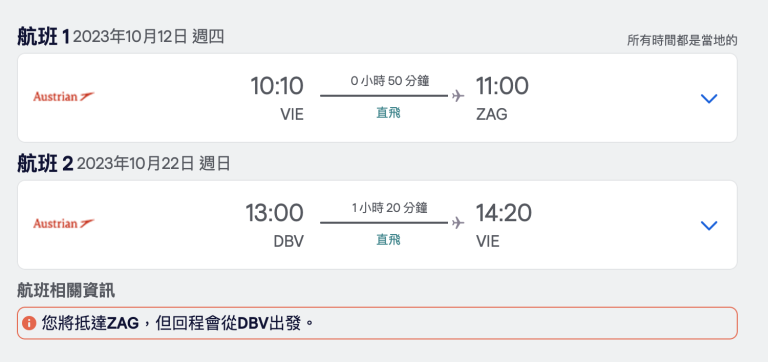
Task: Click 直飛 label on flight 1
Action: pyautogui.click(x=388, y=113)
